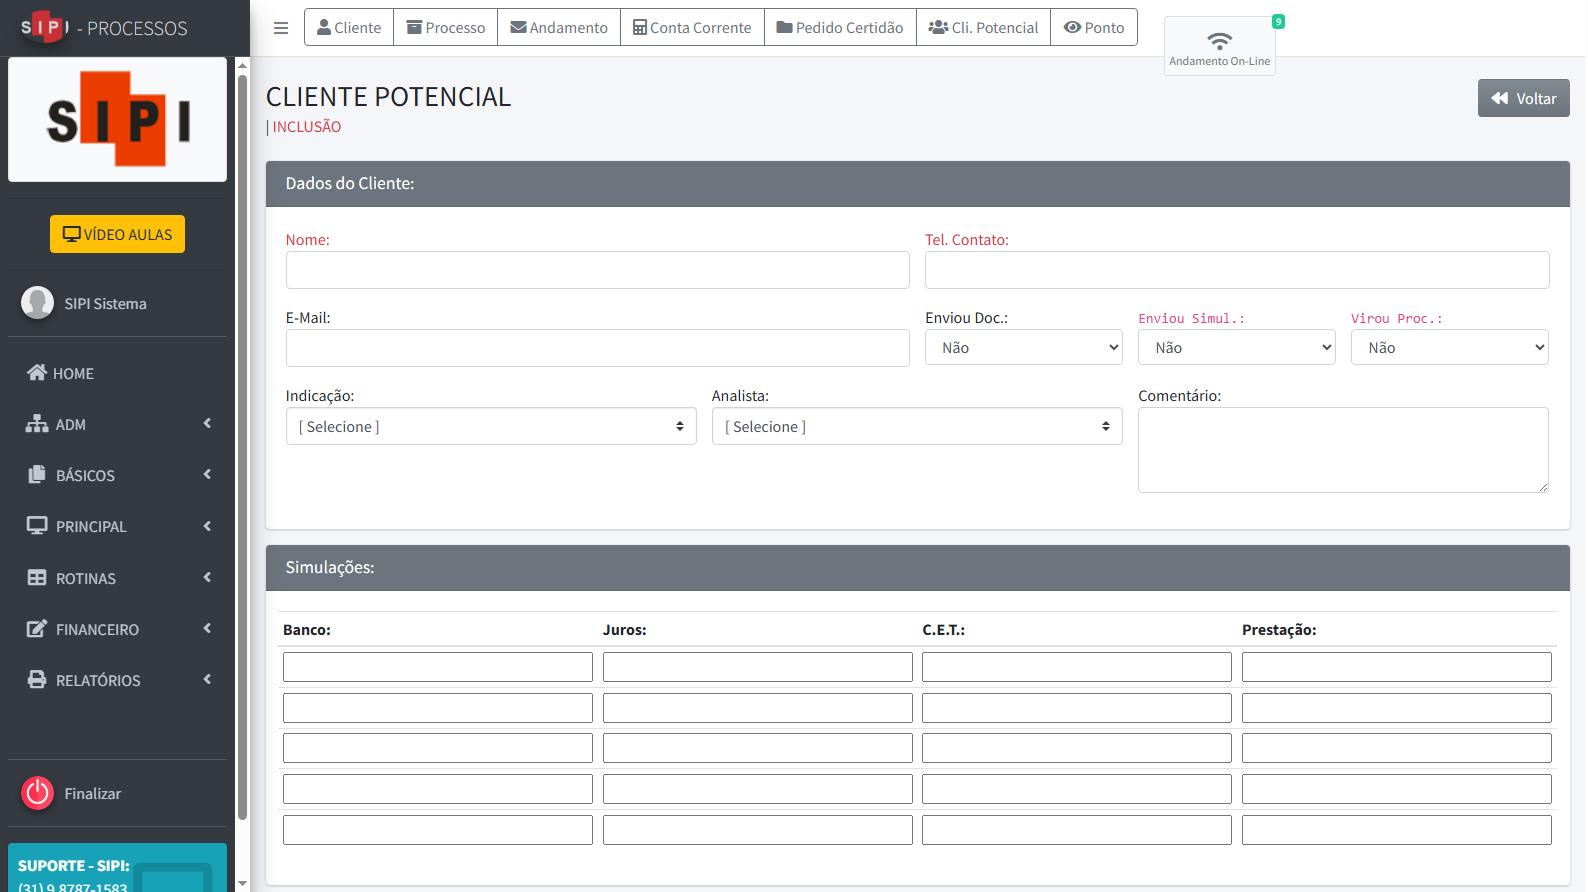Expand the ADM menu chevron
Screen dimensions: 1588x892
pos(207,423)
